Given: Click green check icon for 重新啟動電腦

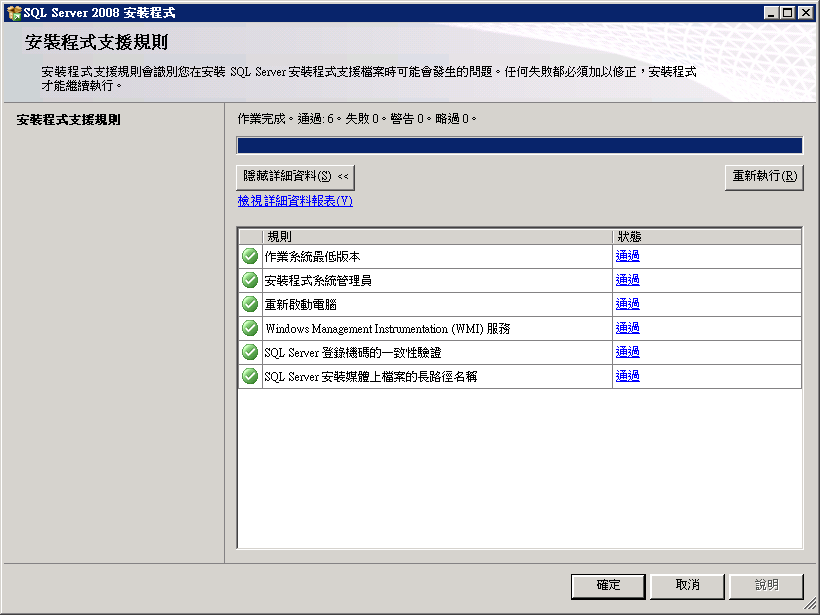Looking at the screenshot, I should [x=250, y=304].
